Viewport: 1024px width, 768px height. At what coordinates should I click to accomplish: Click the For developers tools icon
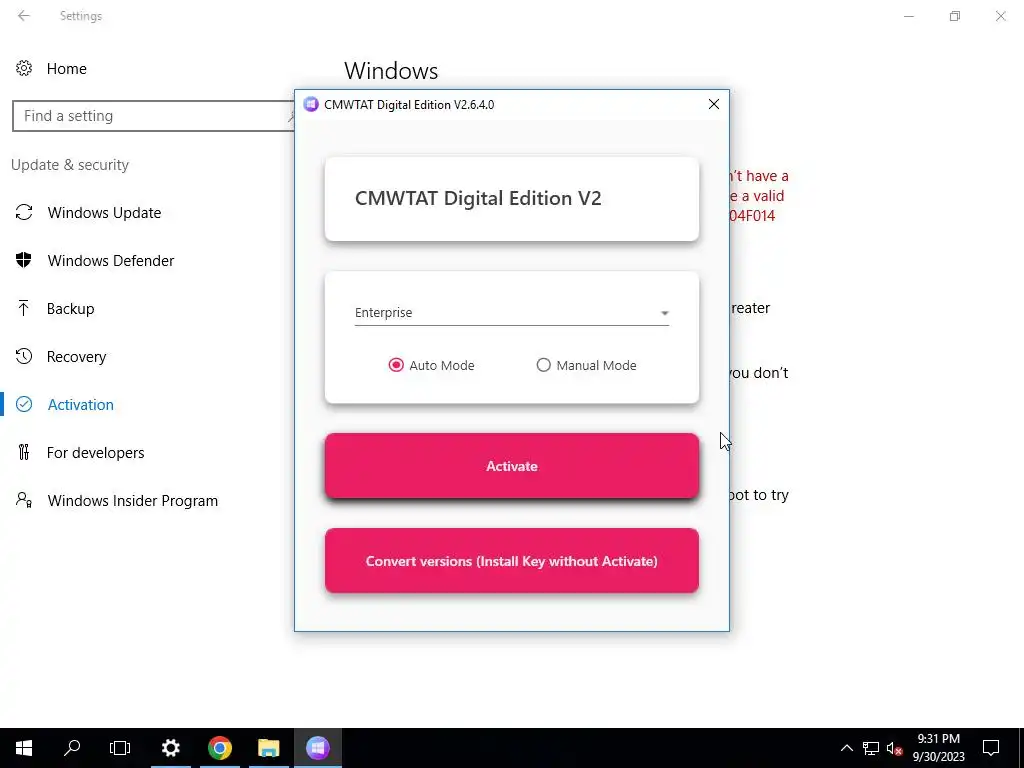click(24, 452)
